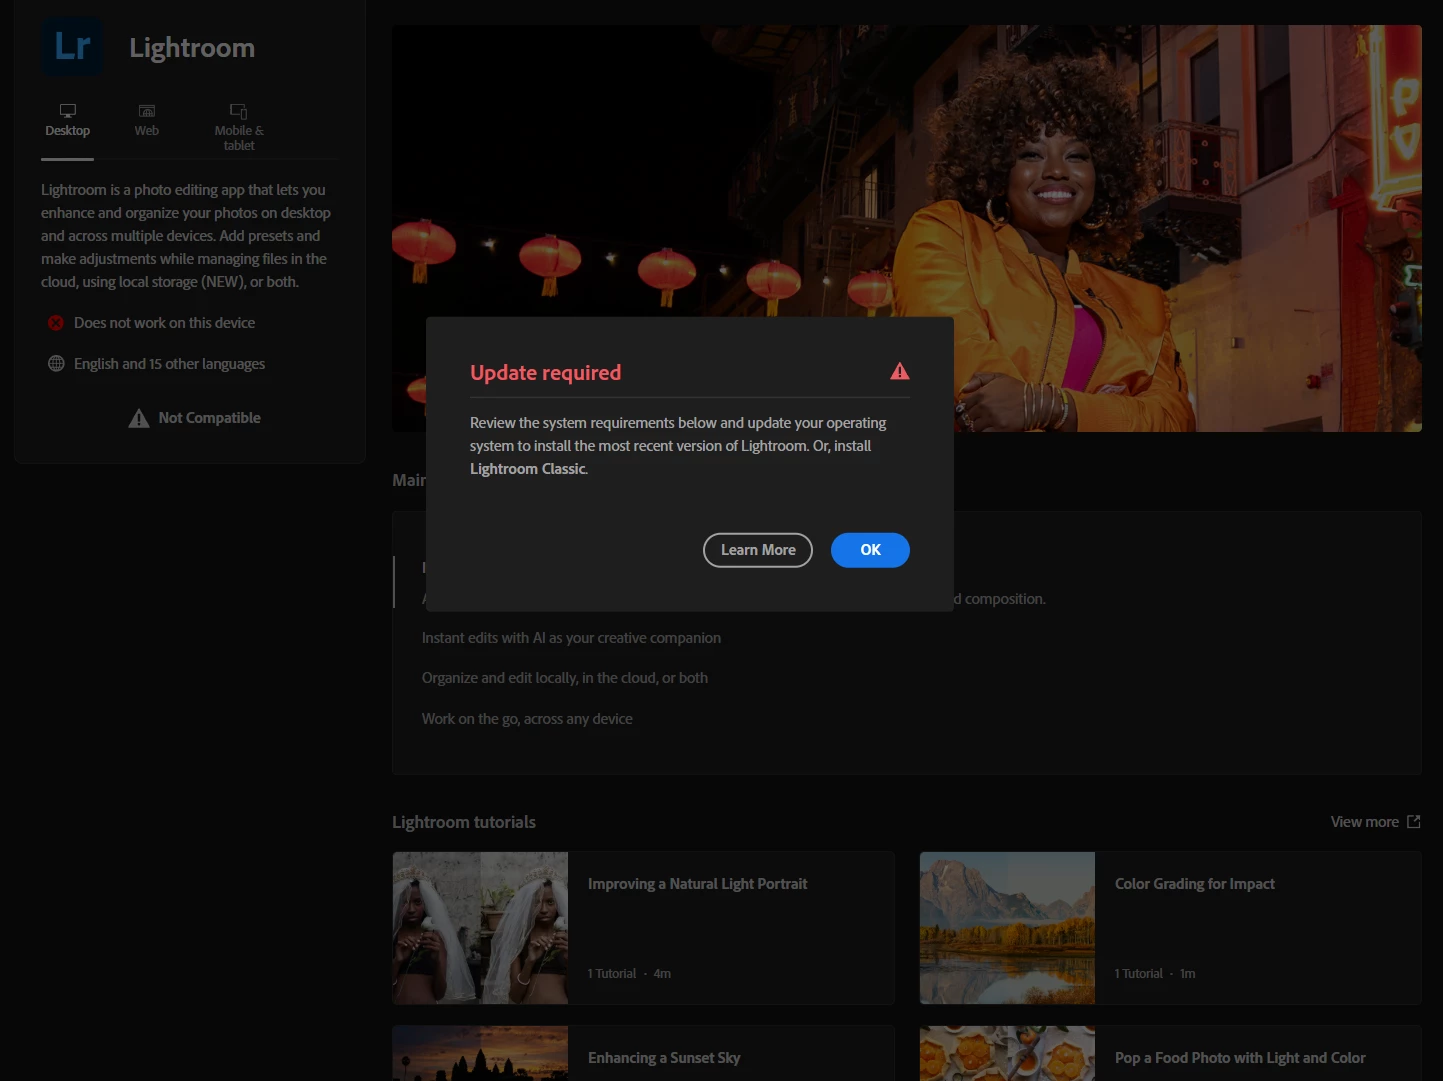This screenshot has height=1081, width=1443.
Task: Open the Lightroom Classic link in dialog
Action: (528, 469)
